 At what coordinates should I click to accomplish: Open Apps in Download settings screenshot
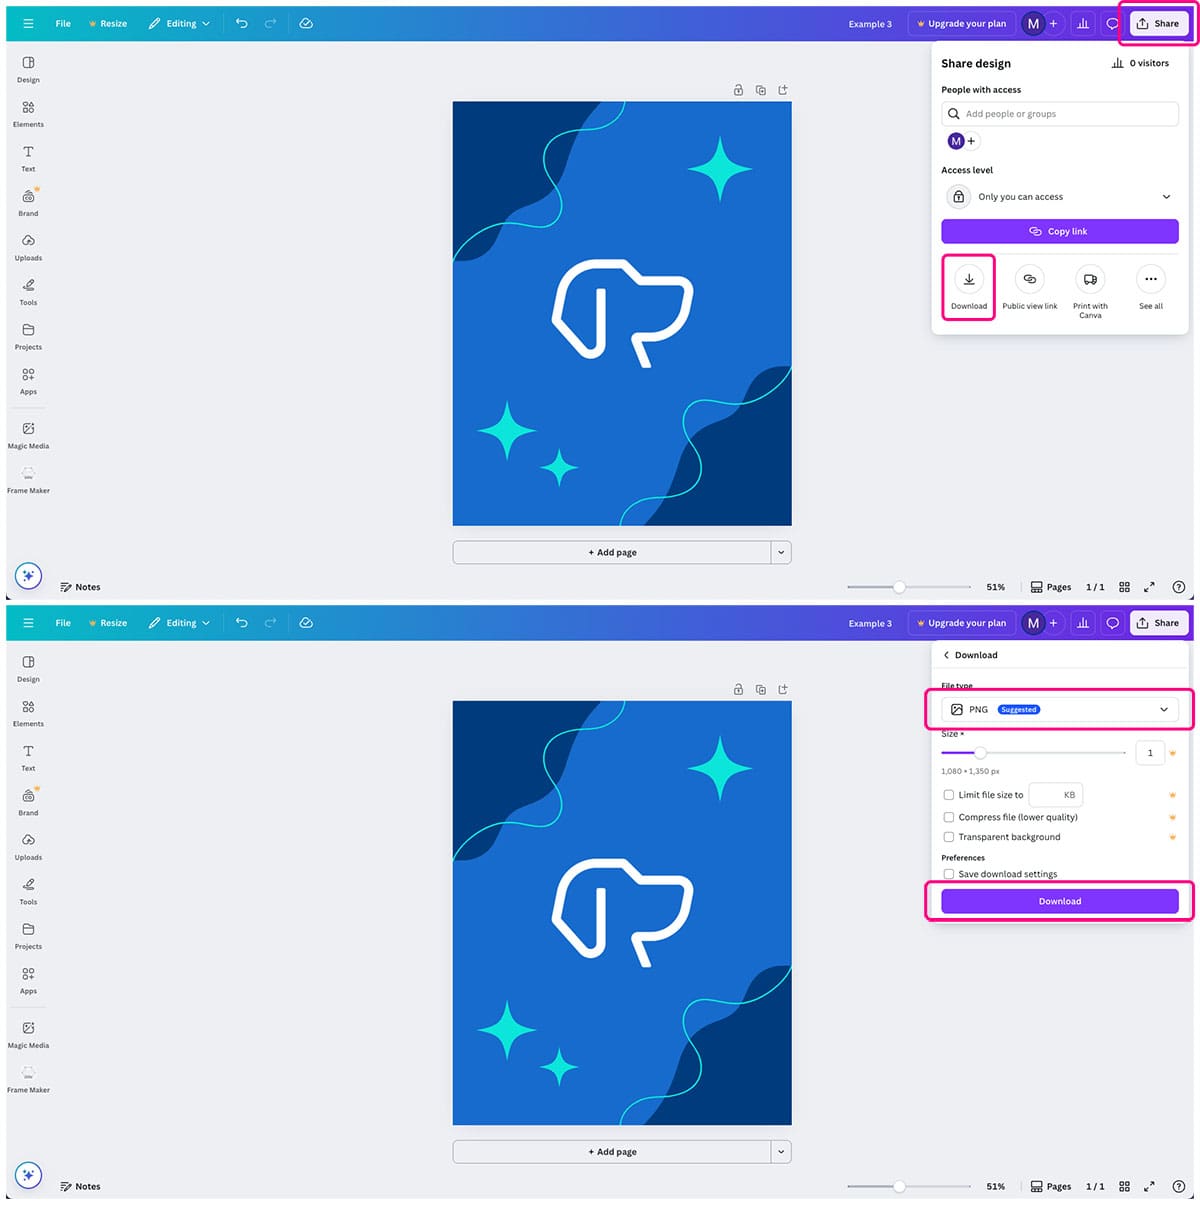click(x=28, y=980)
